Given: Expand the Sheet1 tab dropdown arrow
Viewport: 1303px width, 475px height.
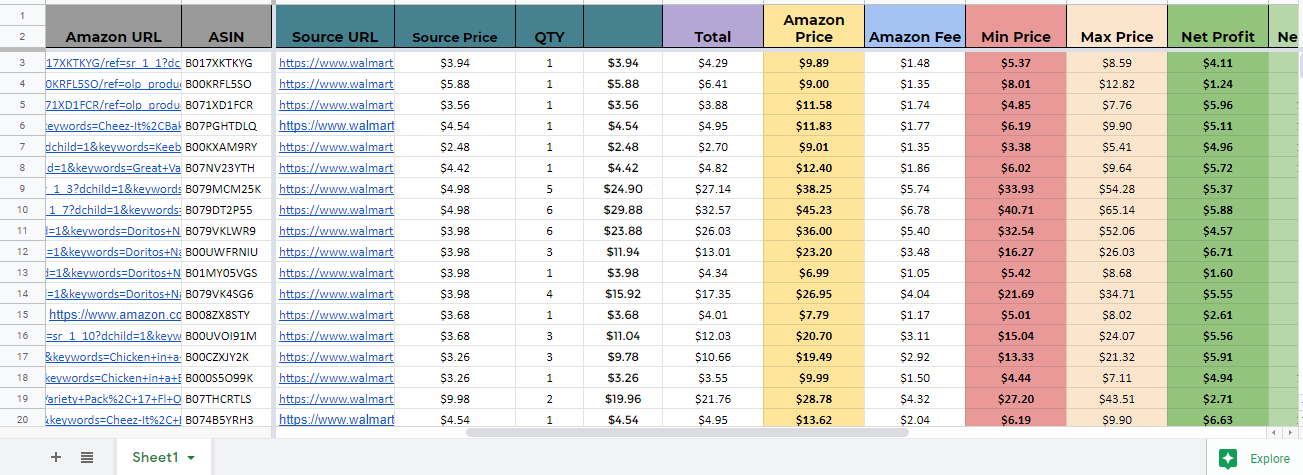Looking at the screenshot, I should point(191,457).
